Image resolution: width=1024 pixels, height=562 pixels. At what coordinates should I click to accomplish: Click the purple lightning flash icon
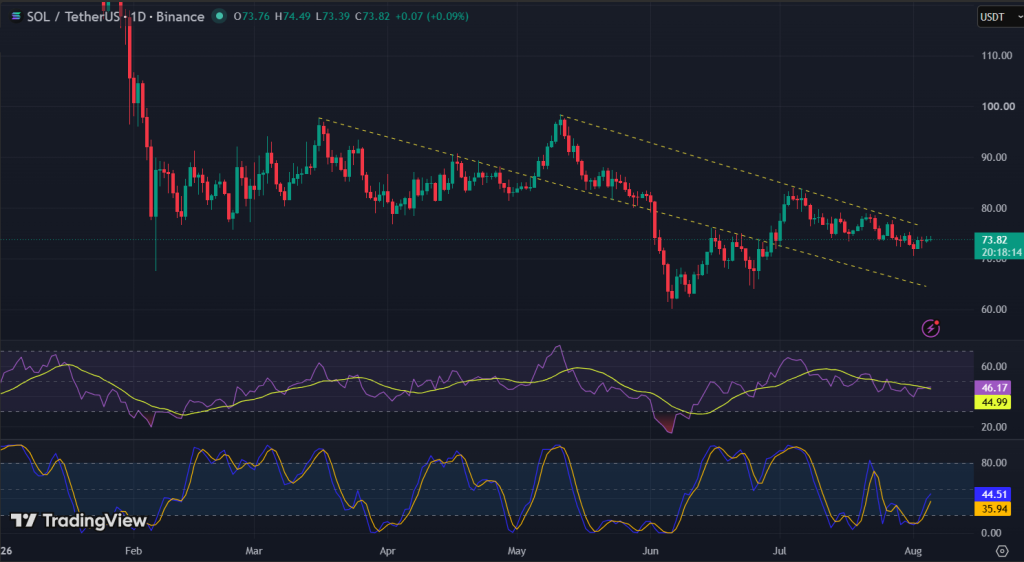tap(931, 328)
